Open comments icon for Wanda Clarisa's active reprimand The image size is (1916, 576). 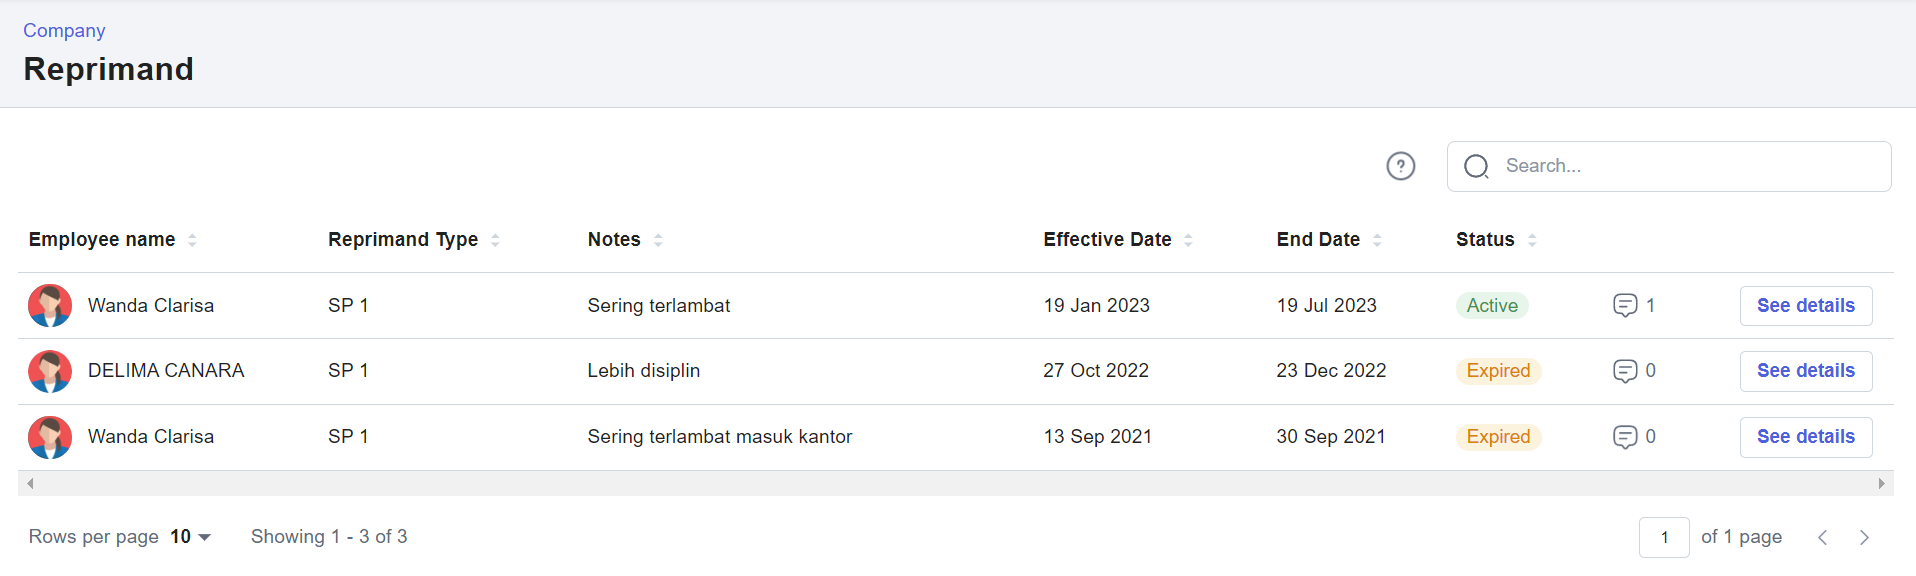(1625, 306)
